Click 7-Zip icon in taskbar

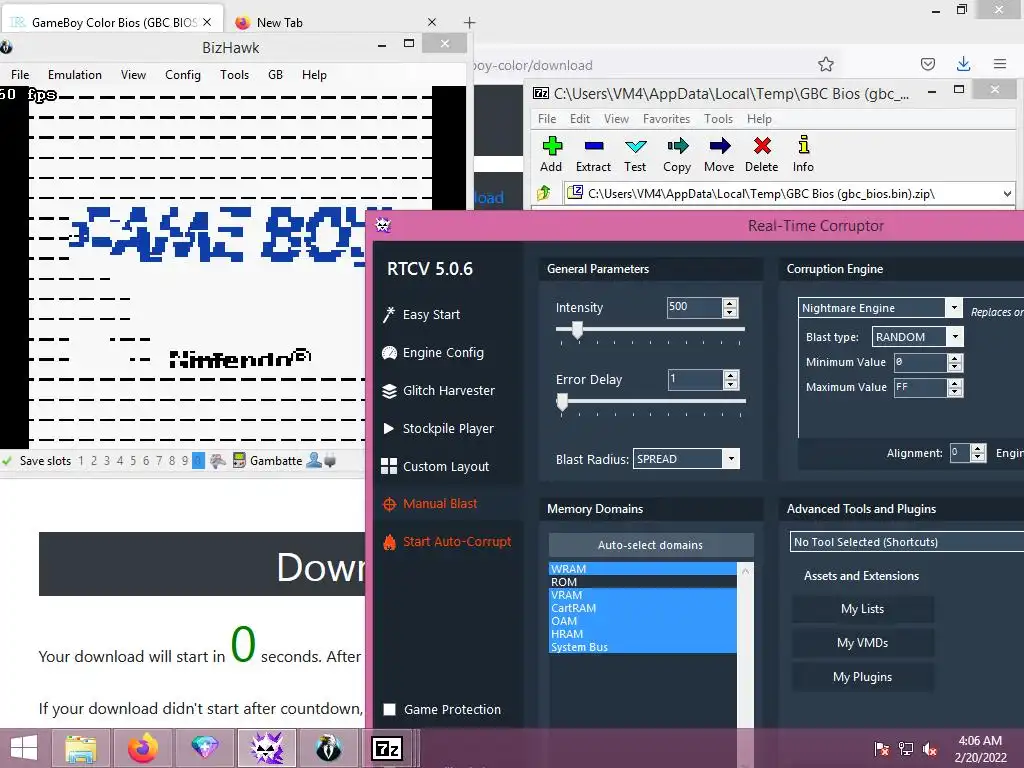pyautogui.click(x=387, y=748)
